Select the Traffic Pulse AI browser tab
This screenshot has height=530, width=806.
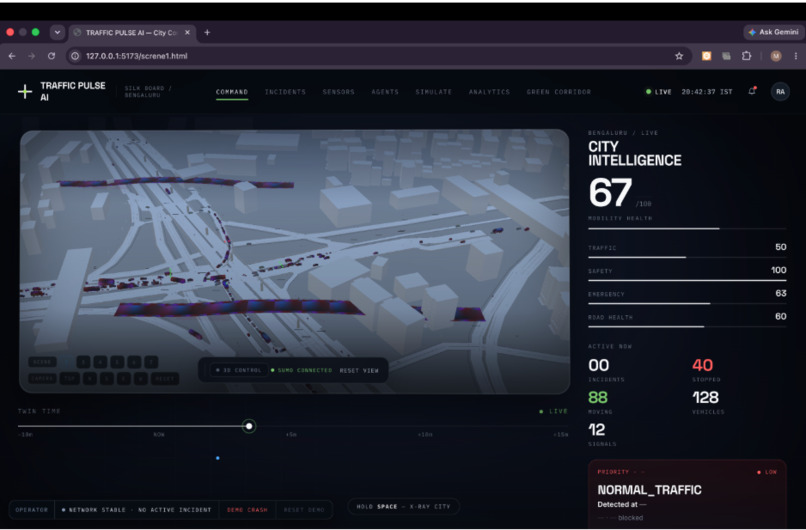coord(132,32)
